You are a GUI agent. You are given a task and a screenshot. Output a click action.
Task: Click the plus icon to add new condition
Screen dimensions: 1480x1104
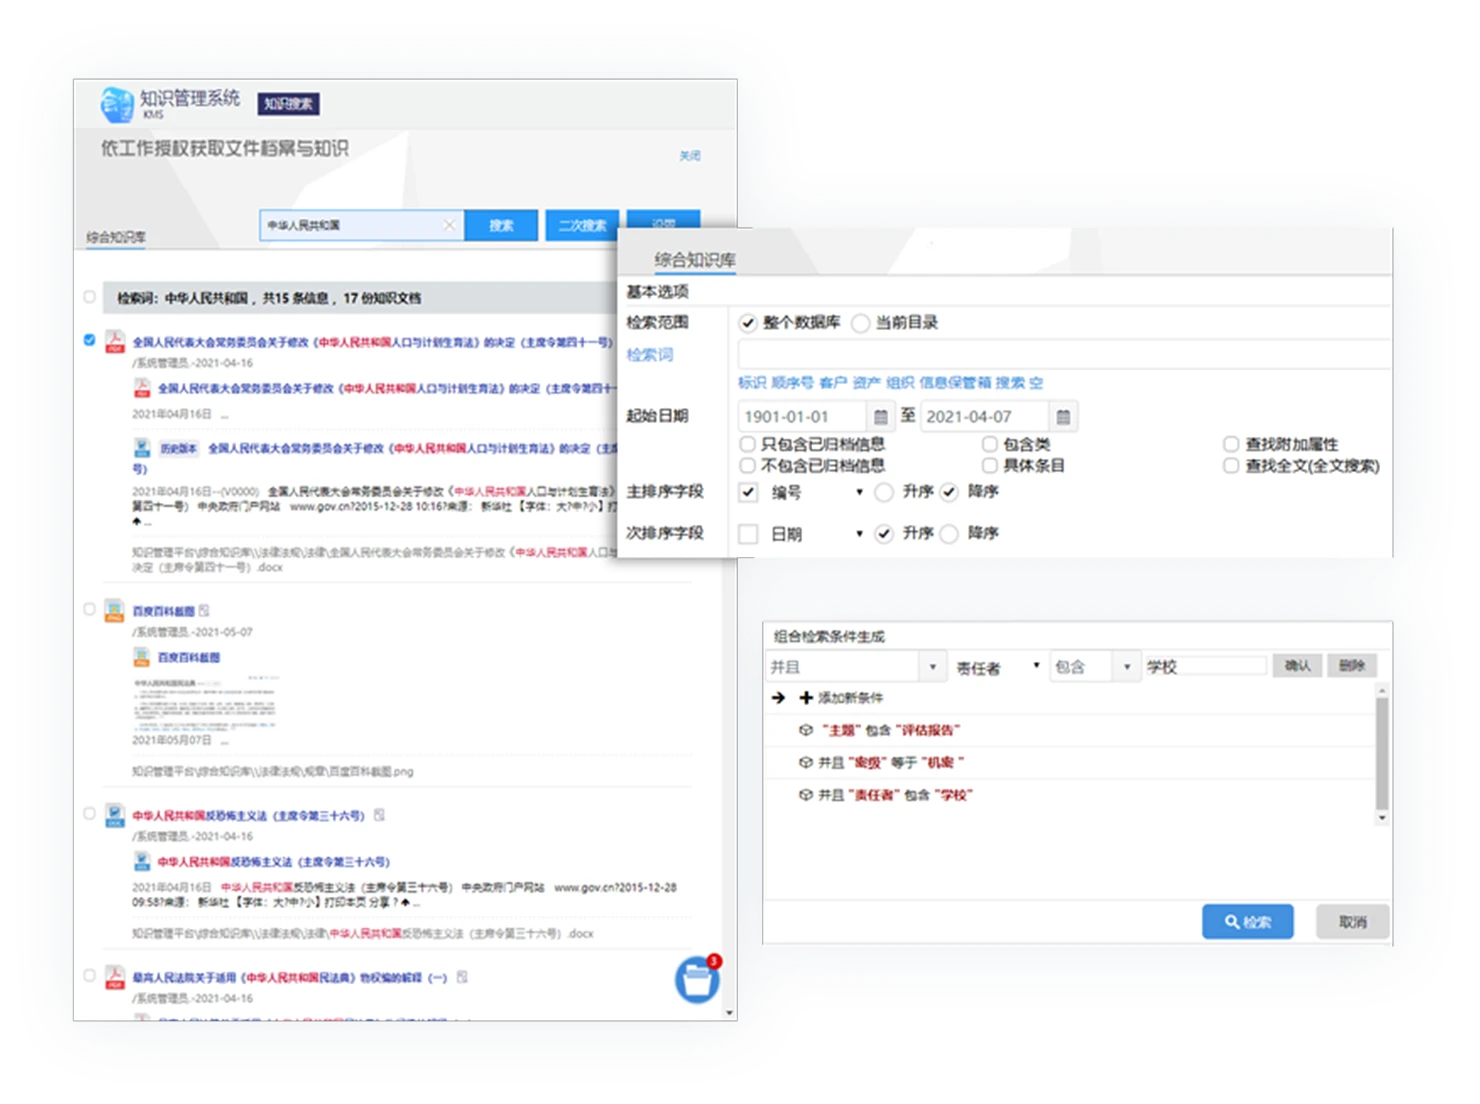point(806,697)
